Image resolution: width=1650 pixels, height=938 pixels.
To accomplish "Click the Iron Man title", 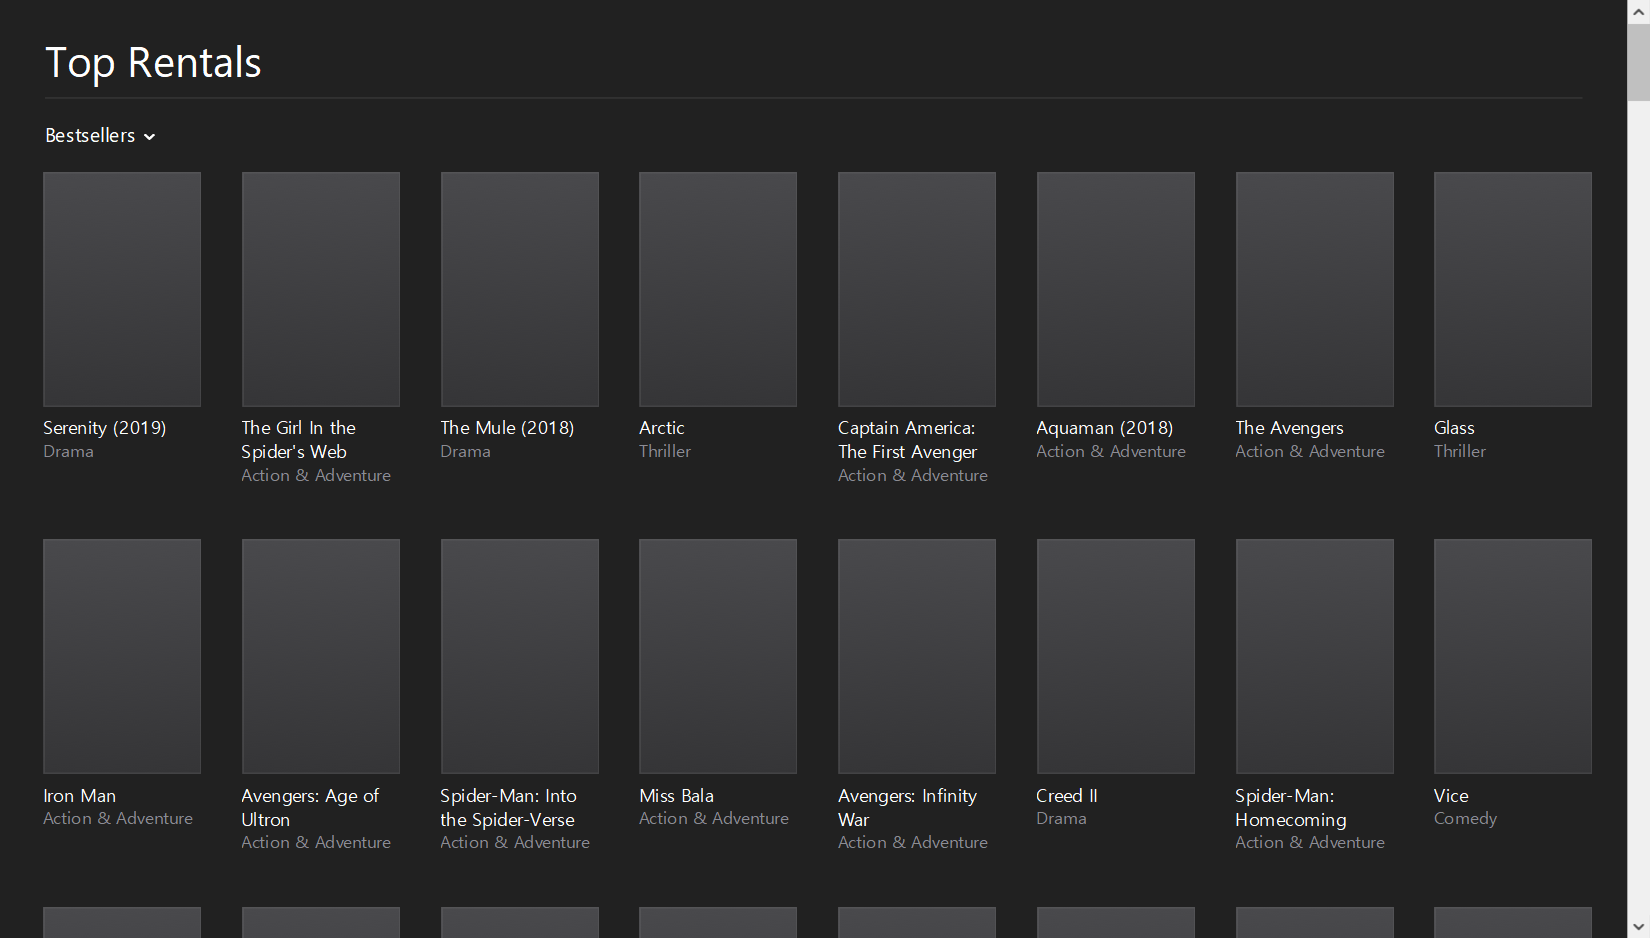I will tap(80, 796).
